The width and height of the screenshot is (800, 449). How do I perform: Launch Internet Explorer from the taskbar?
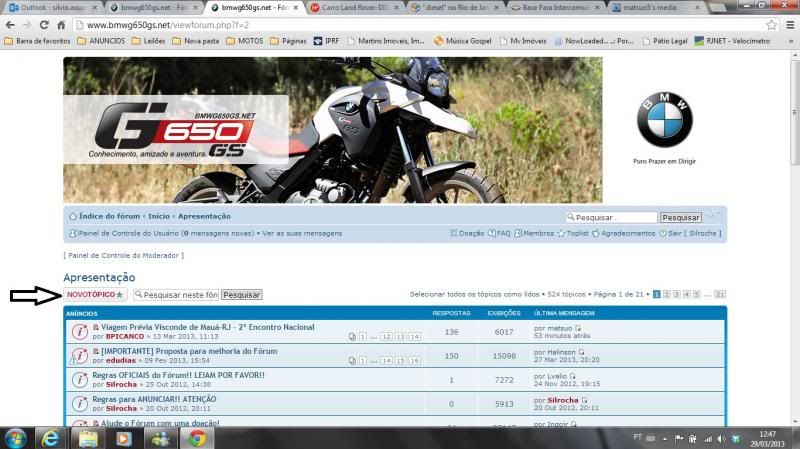[49, 438]
